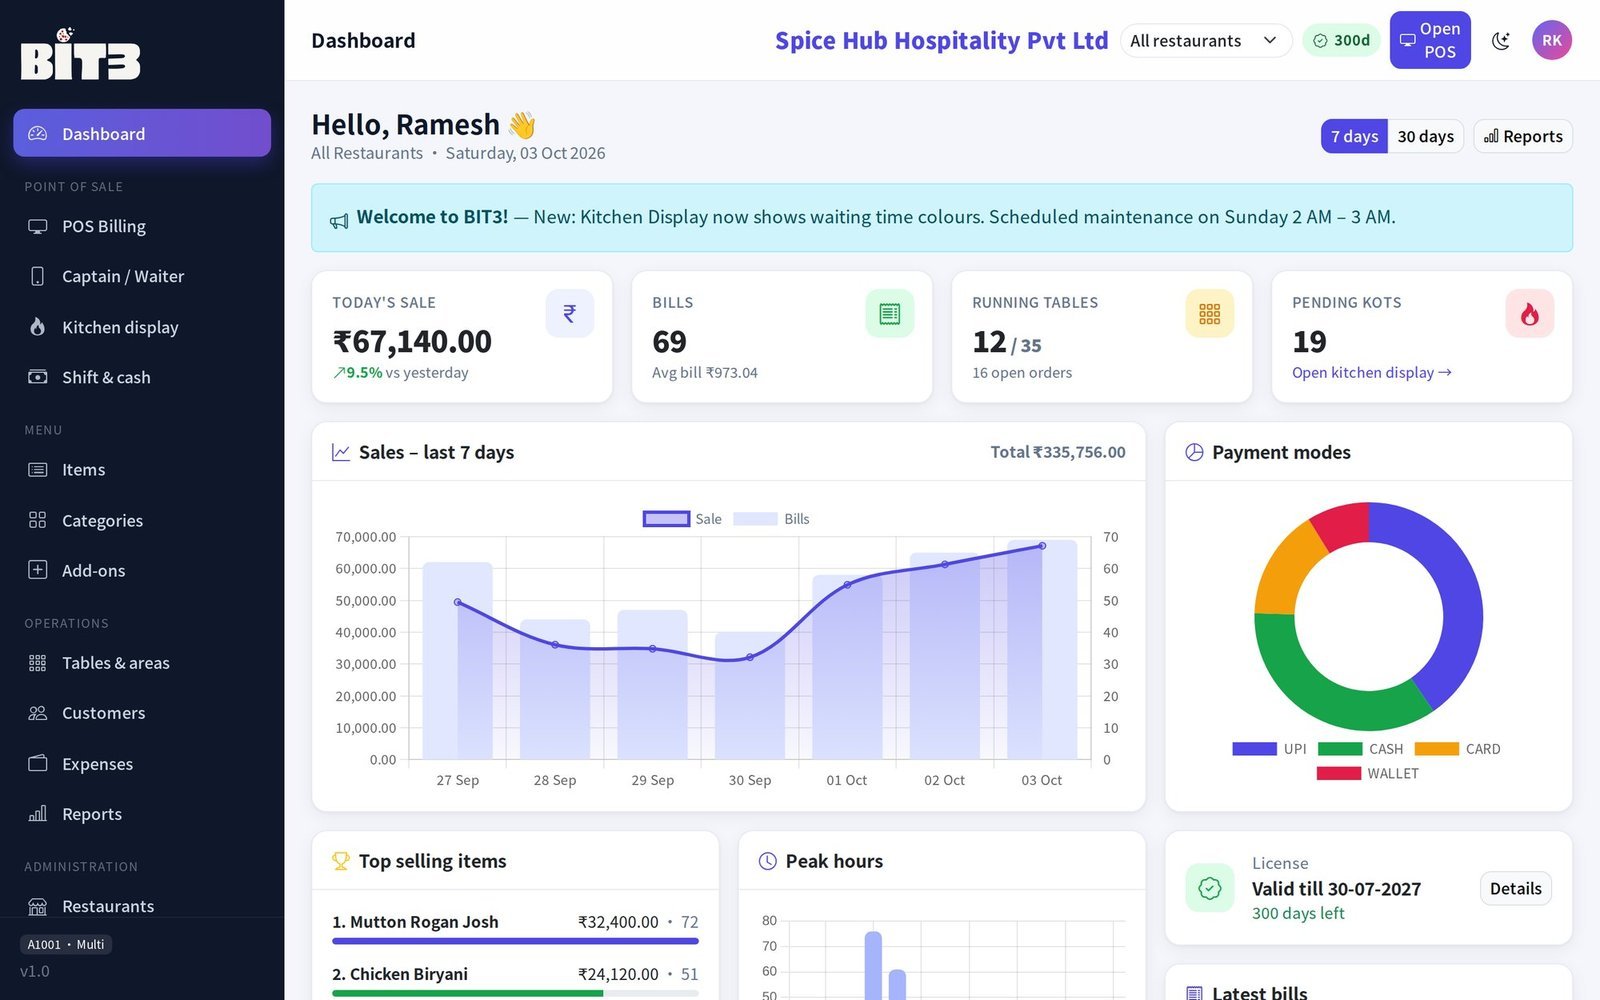Screen dimensions: 1600x1000
Task: Click the BIT3 logo in the sidebar
Action: [x=81, y=54]
